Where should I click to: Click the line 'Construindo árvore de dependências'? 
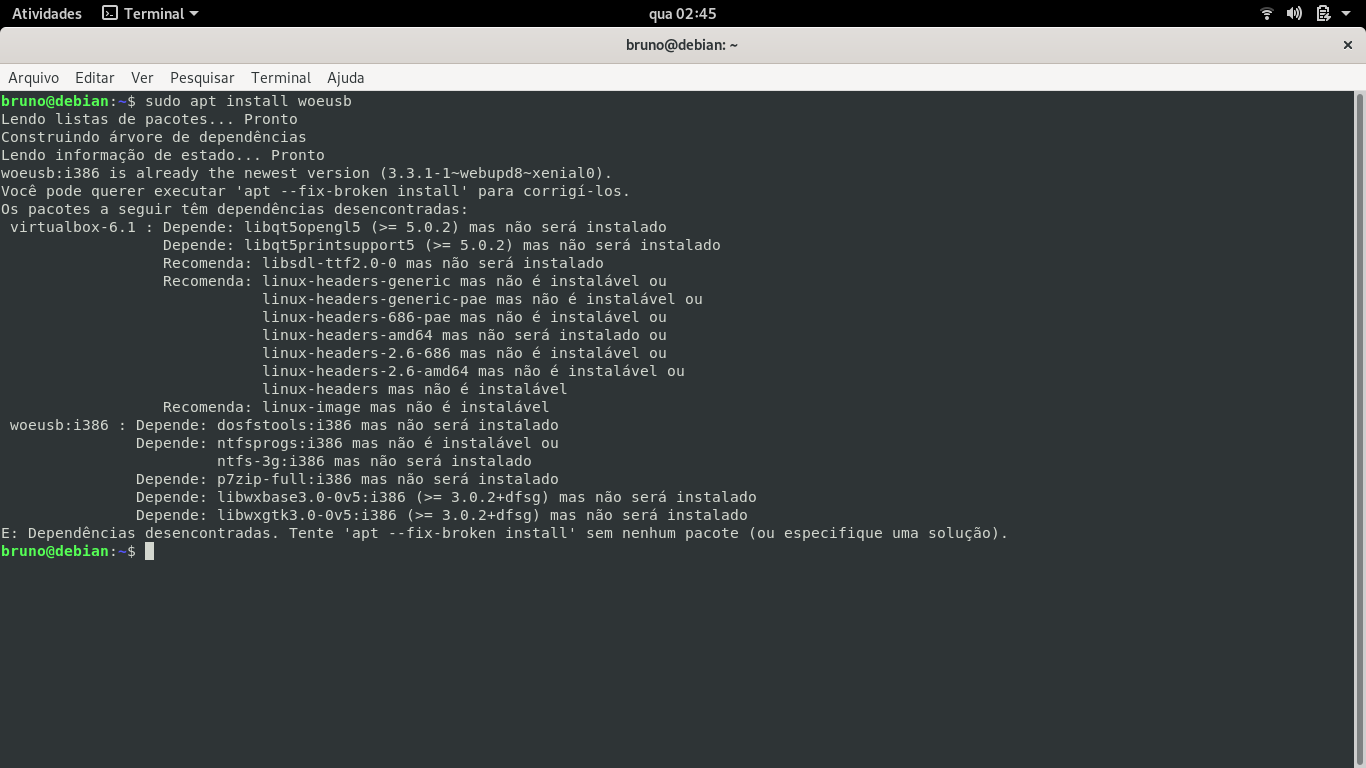[x=154, y=137]
